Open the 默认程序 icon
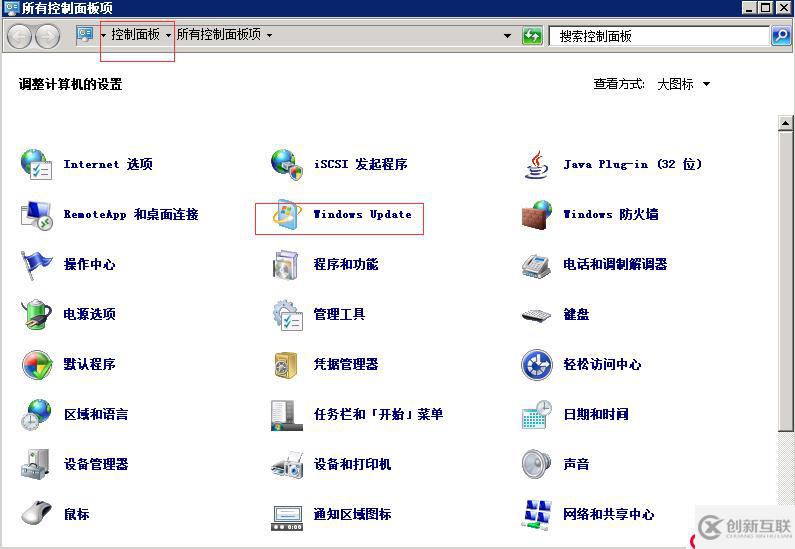The width and height of the screenshot is (795, 549). 37,364
